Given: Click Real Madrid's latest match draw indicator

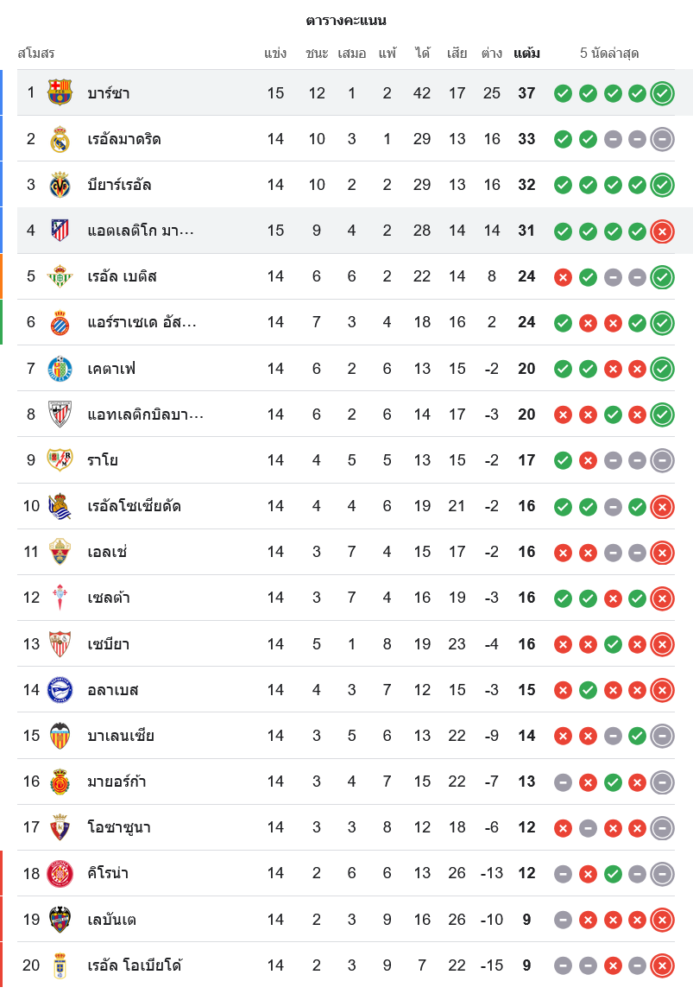Looking at the screenshot, I should tap(662, 140).
